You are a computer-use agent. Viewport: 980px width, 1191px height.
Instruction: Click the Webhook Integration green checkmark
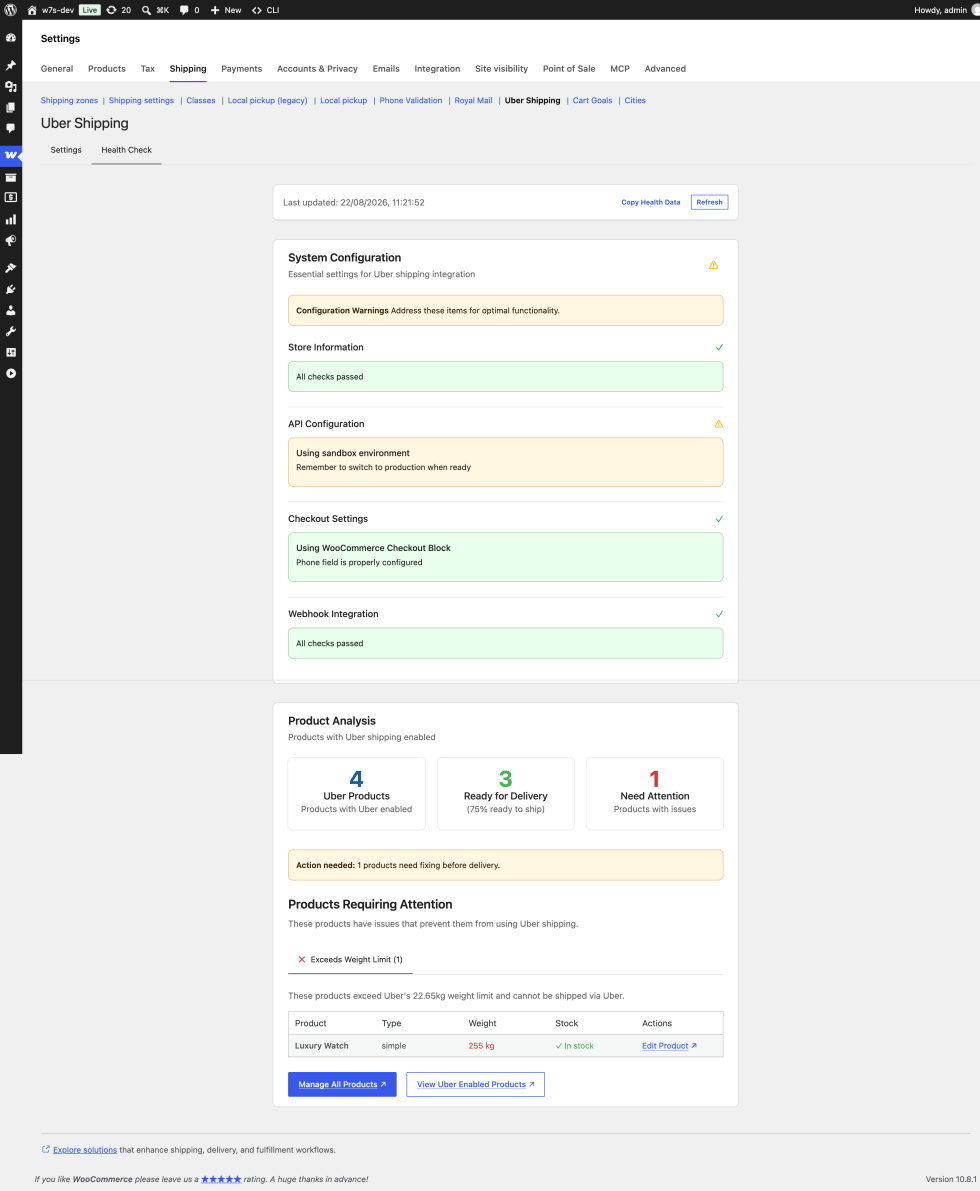(x=719, y=614)
